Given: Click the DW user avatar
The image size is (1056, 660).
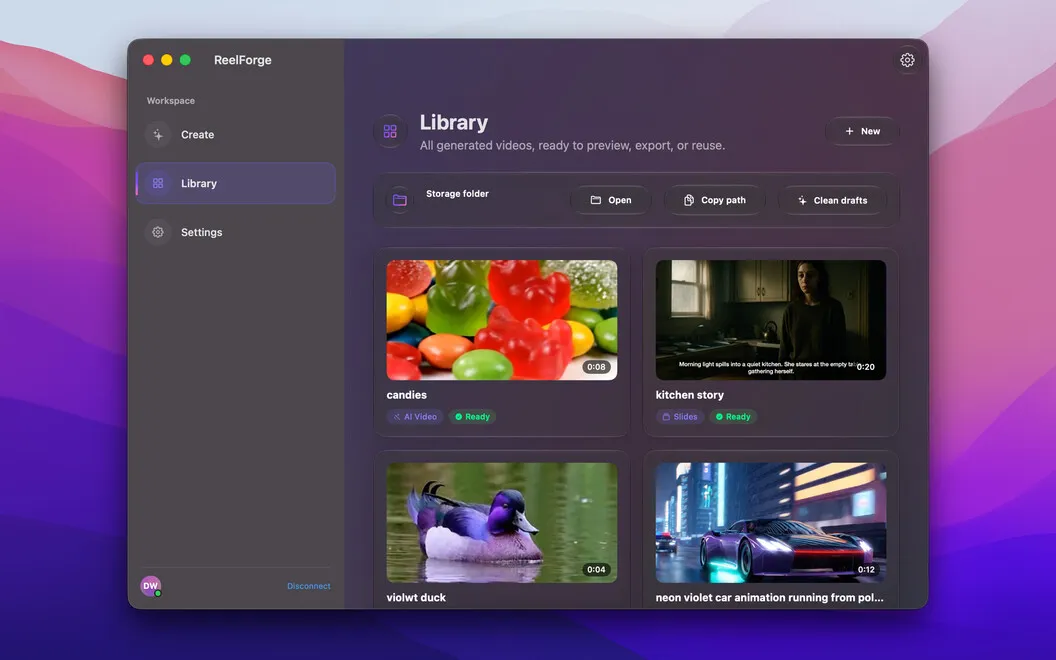Looking at the screenshot, I should (x=150, y=586).
